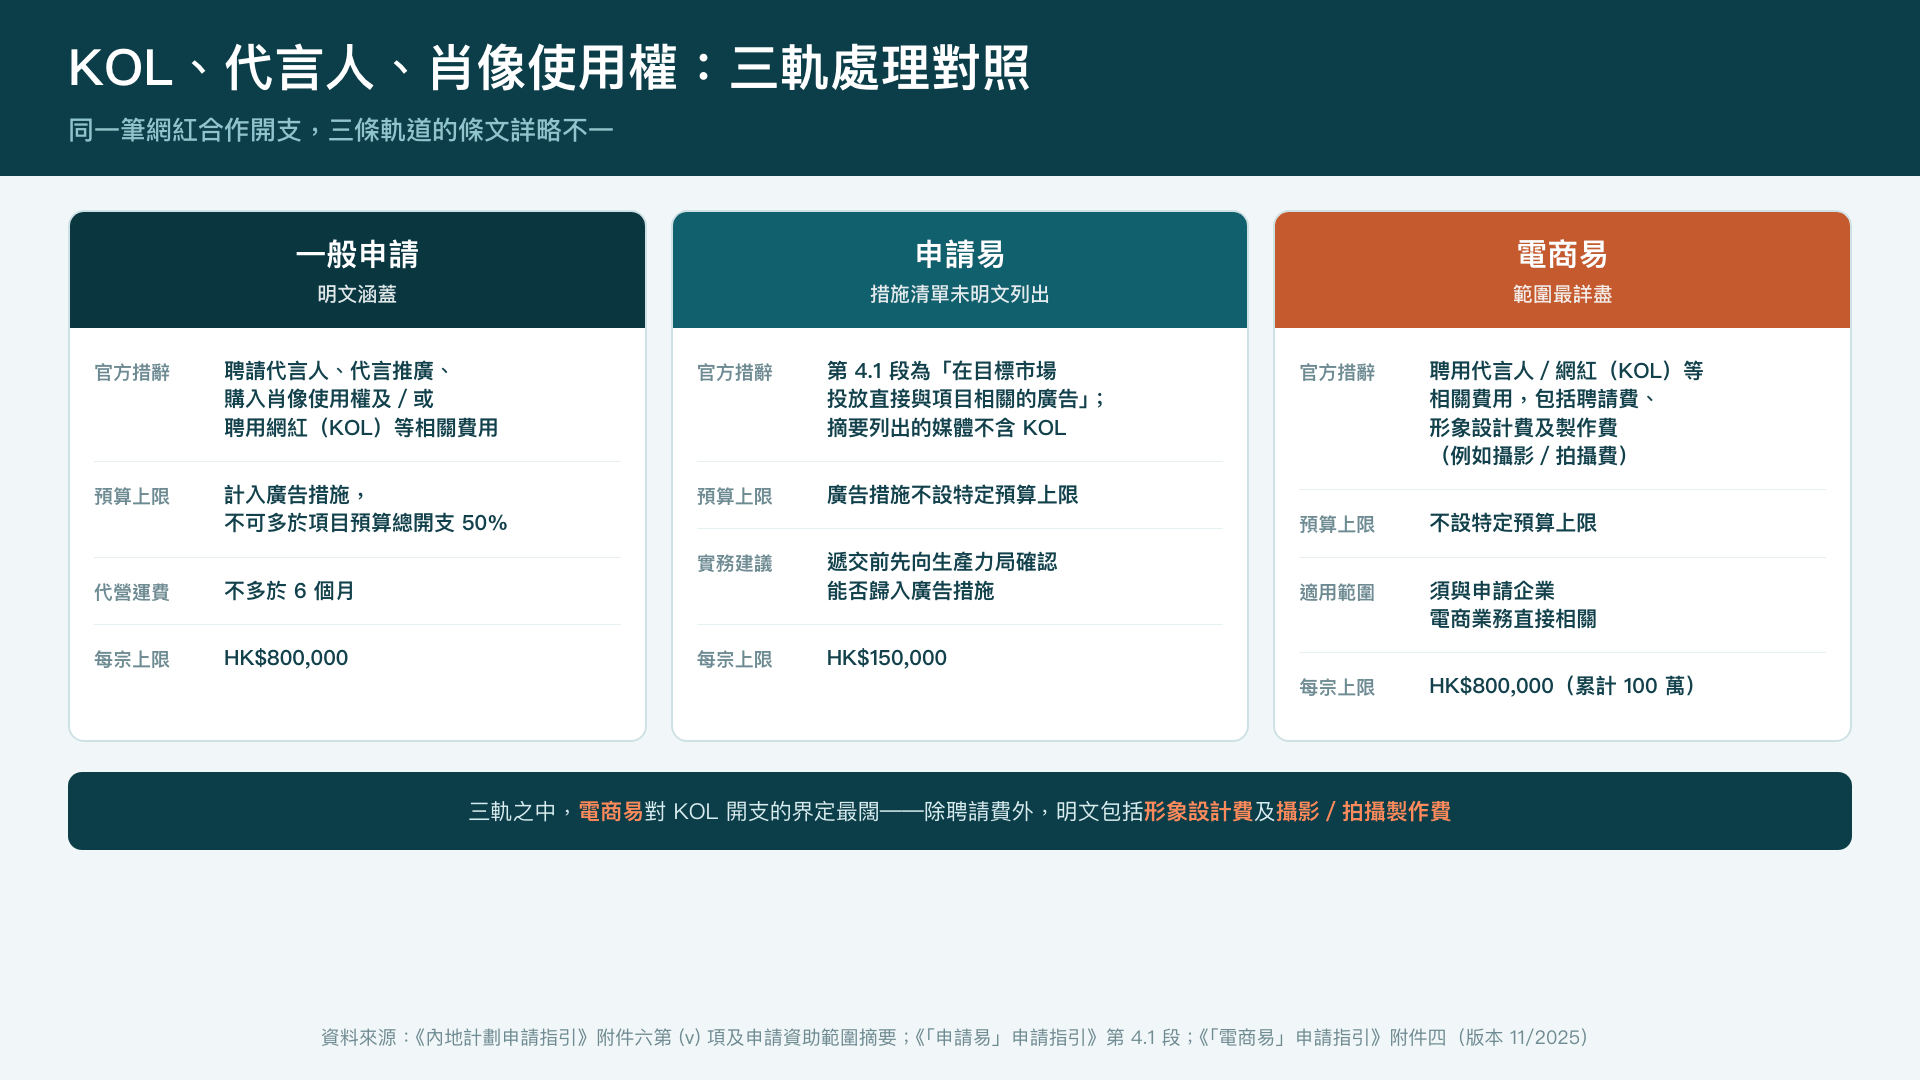The height and width of the screenshot is (1080, 1920).
Task: Click 每宗上限 label in the 申請易 card
Action: 735,659
